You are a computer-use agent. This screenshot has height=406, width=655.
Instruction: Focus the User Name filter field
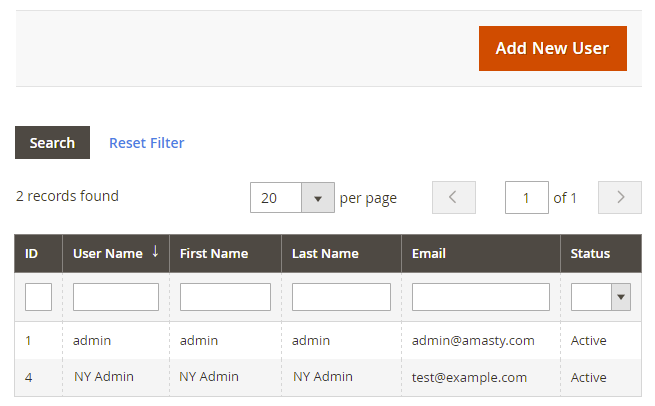click(116, 297)
